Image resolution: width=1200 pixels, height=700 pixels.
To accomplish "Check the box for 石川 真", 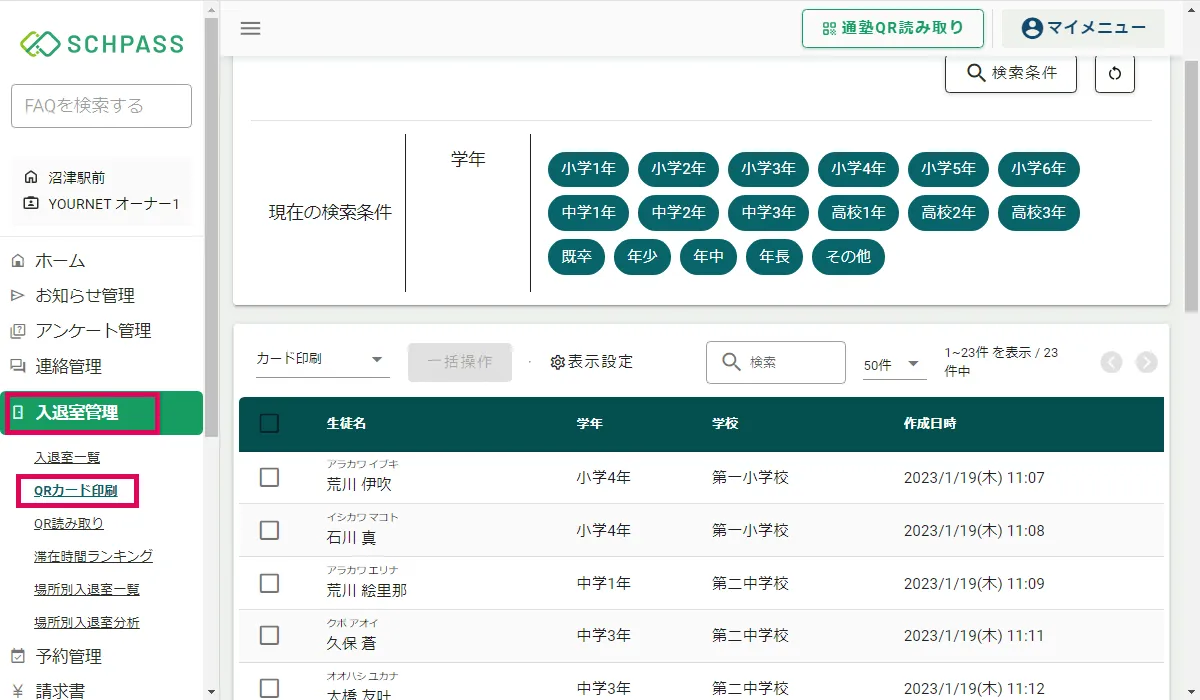I will 269,530.
